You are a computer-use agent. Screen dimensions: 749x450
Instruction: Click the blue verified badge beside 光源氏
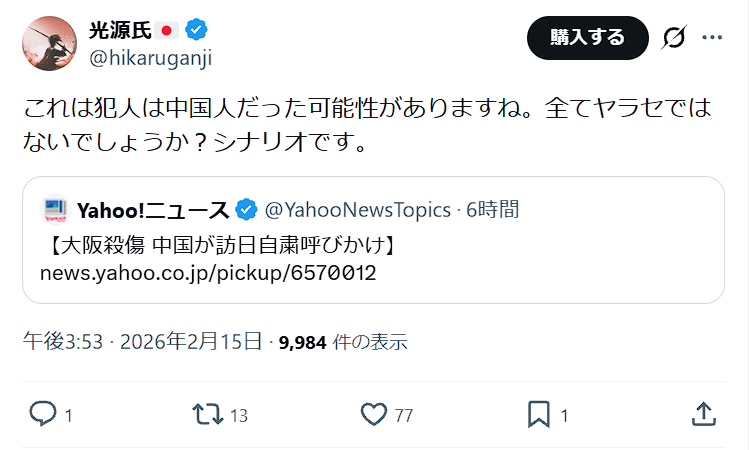196,30
